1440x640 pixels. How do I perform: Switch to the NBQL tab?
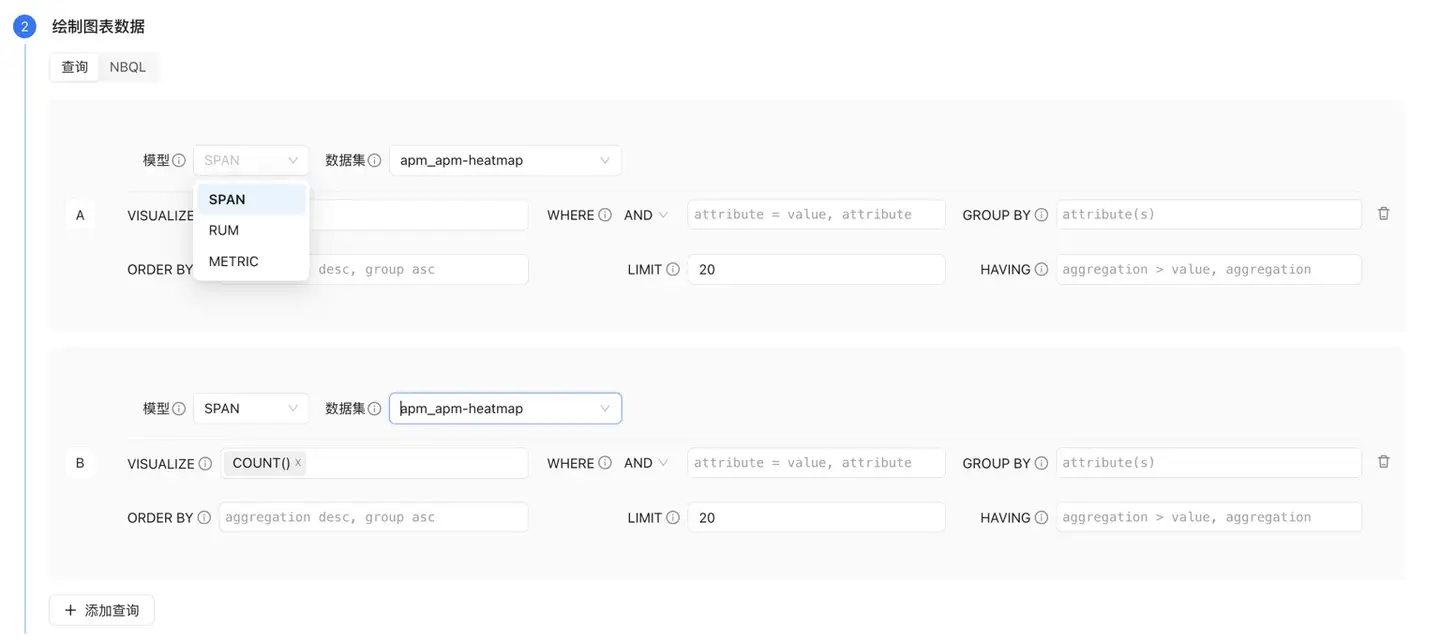127,67
